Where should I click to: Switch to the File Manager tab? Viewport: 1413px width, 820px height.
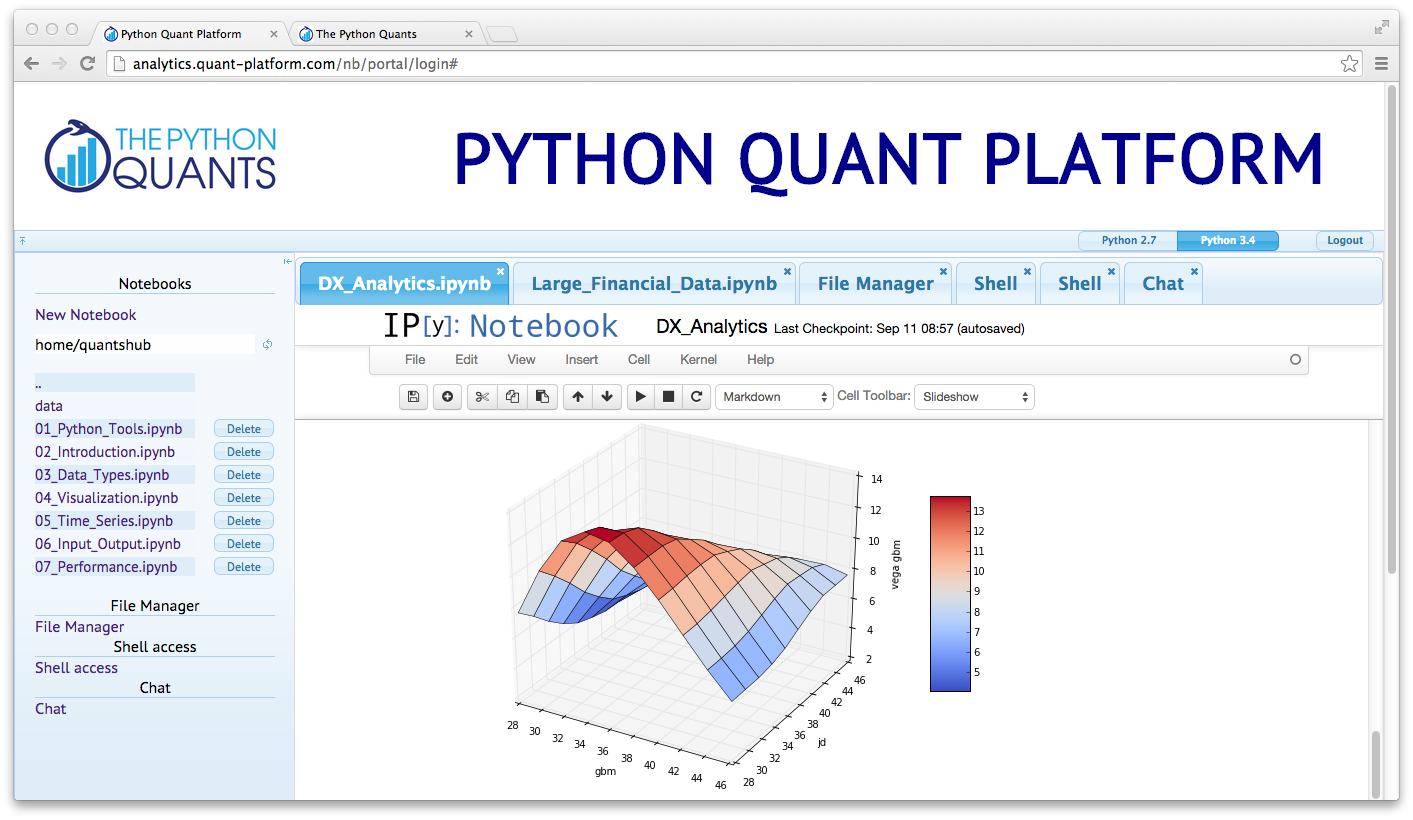tap(876, 284)
